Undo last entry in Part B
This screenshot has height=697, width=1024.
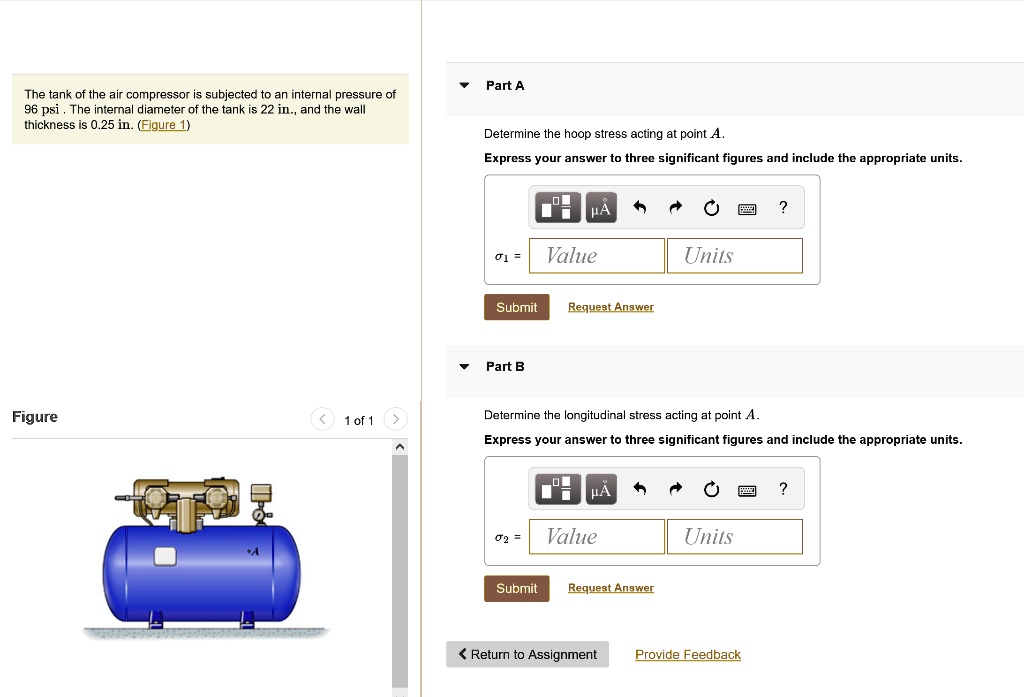(x=640, y=489)
